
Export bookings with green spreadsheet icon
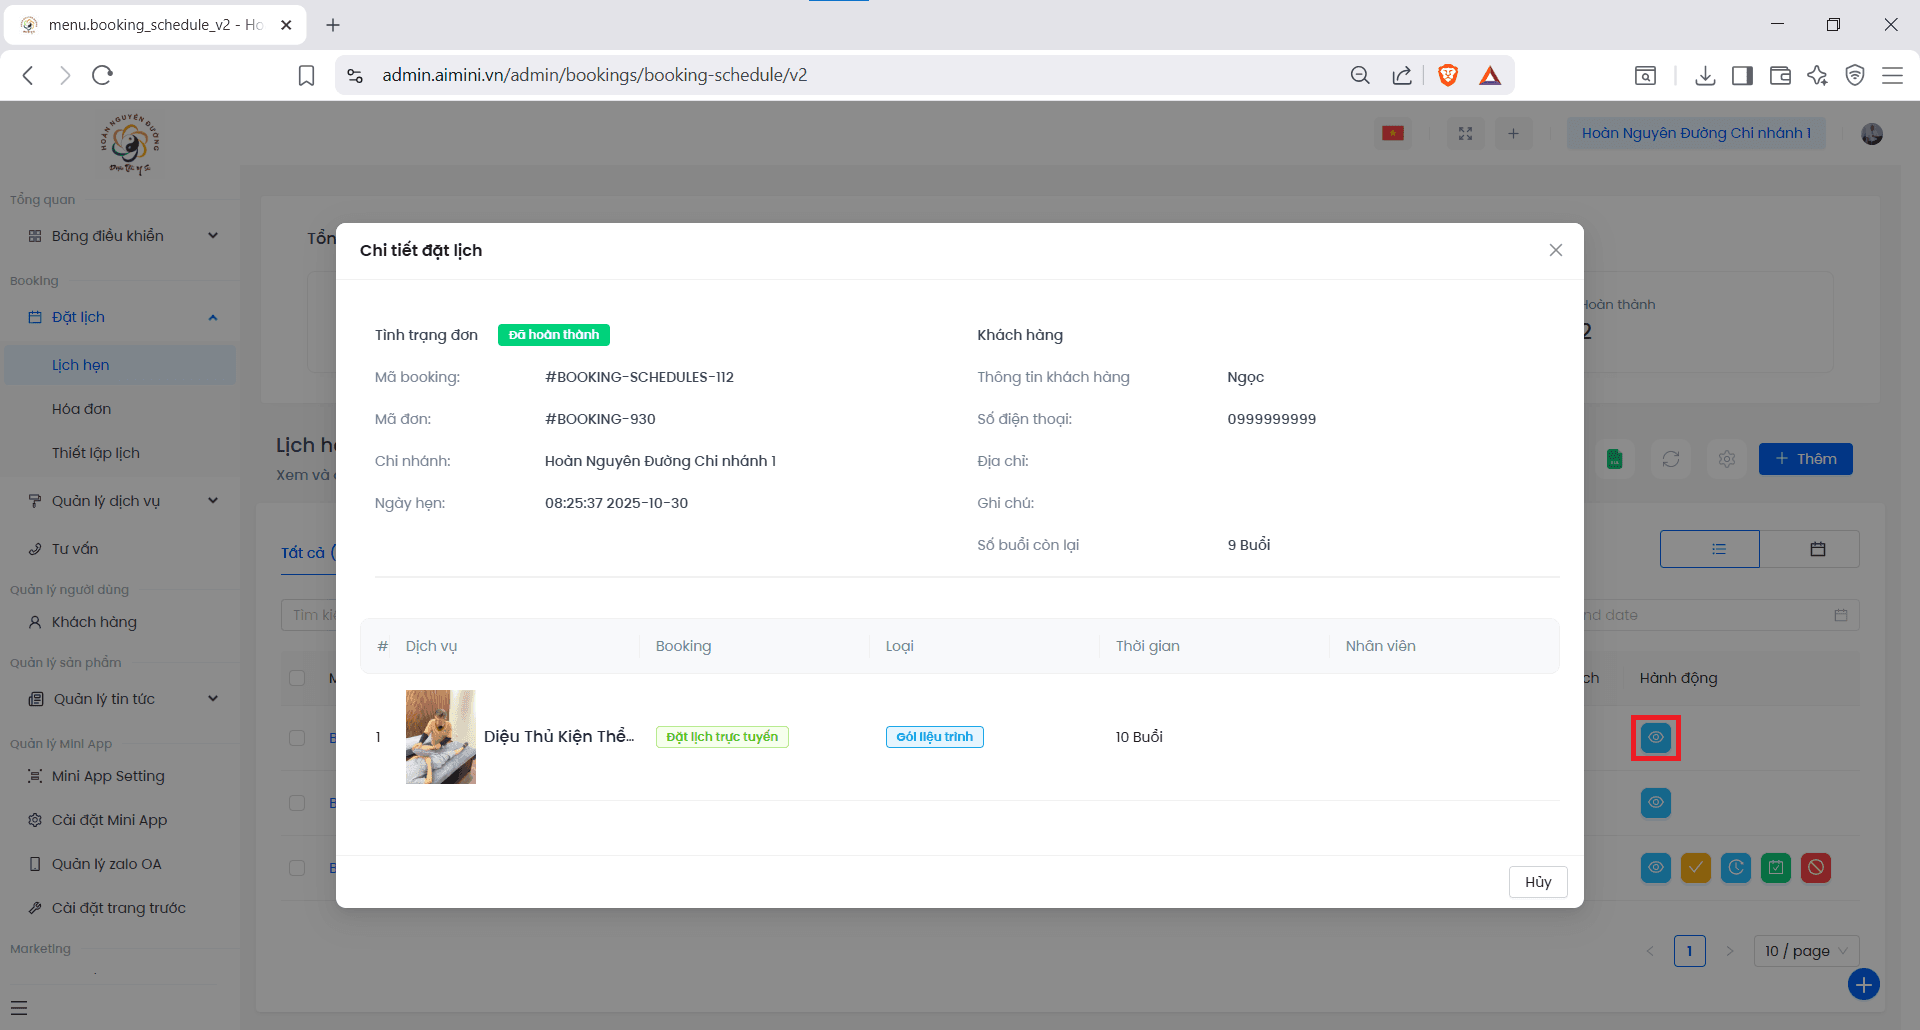point(1614,459)
